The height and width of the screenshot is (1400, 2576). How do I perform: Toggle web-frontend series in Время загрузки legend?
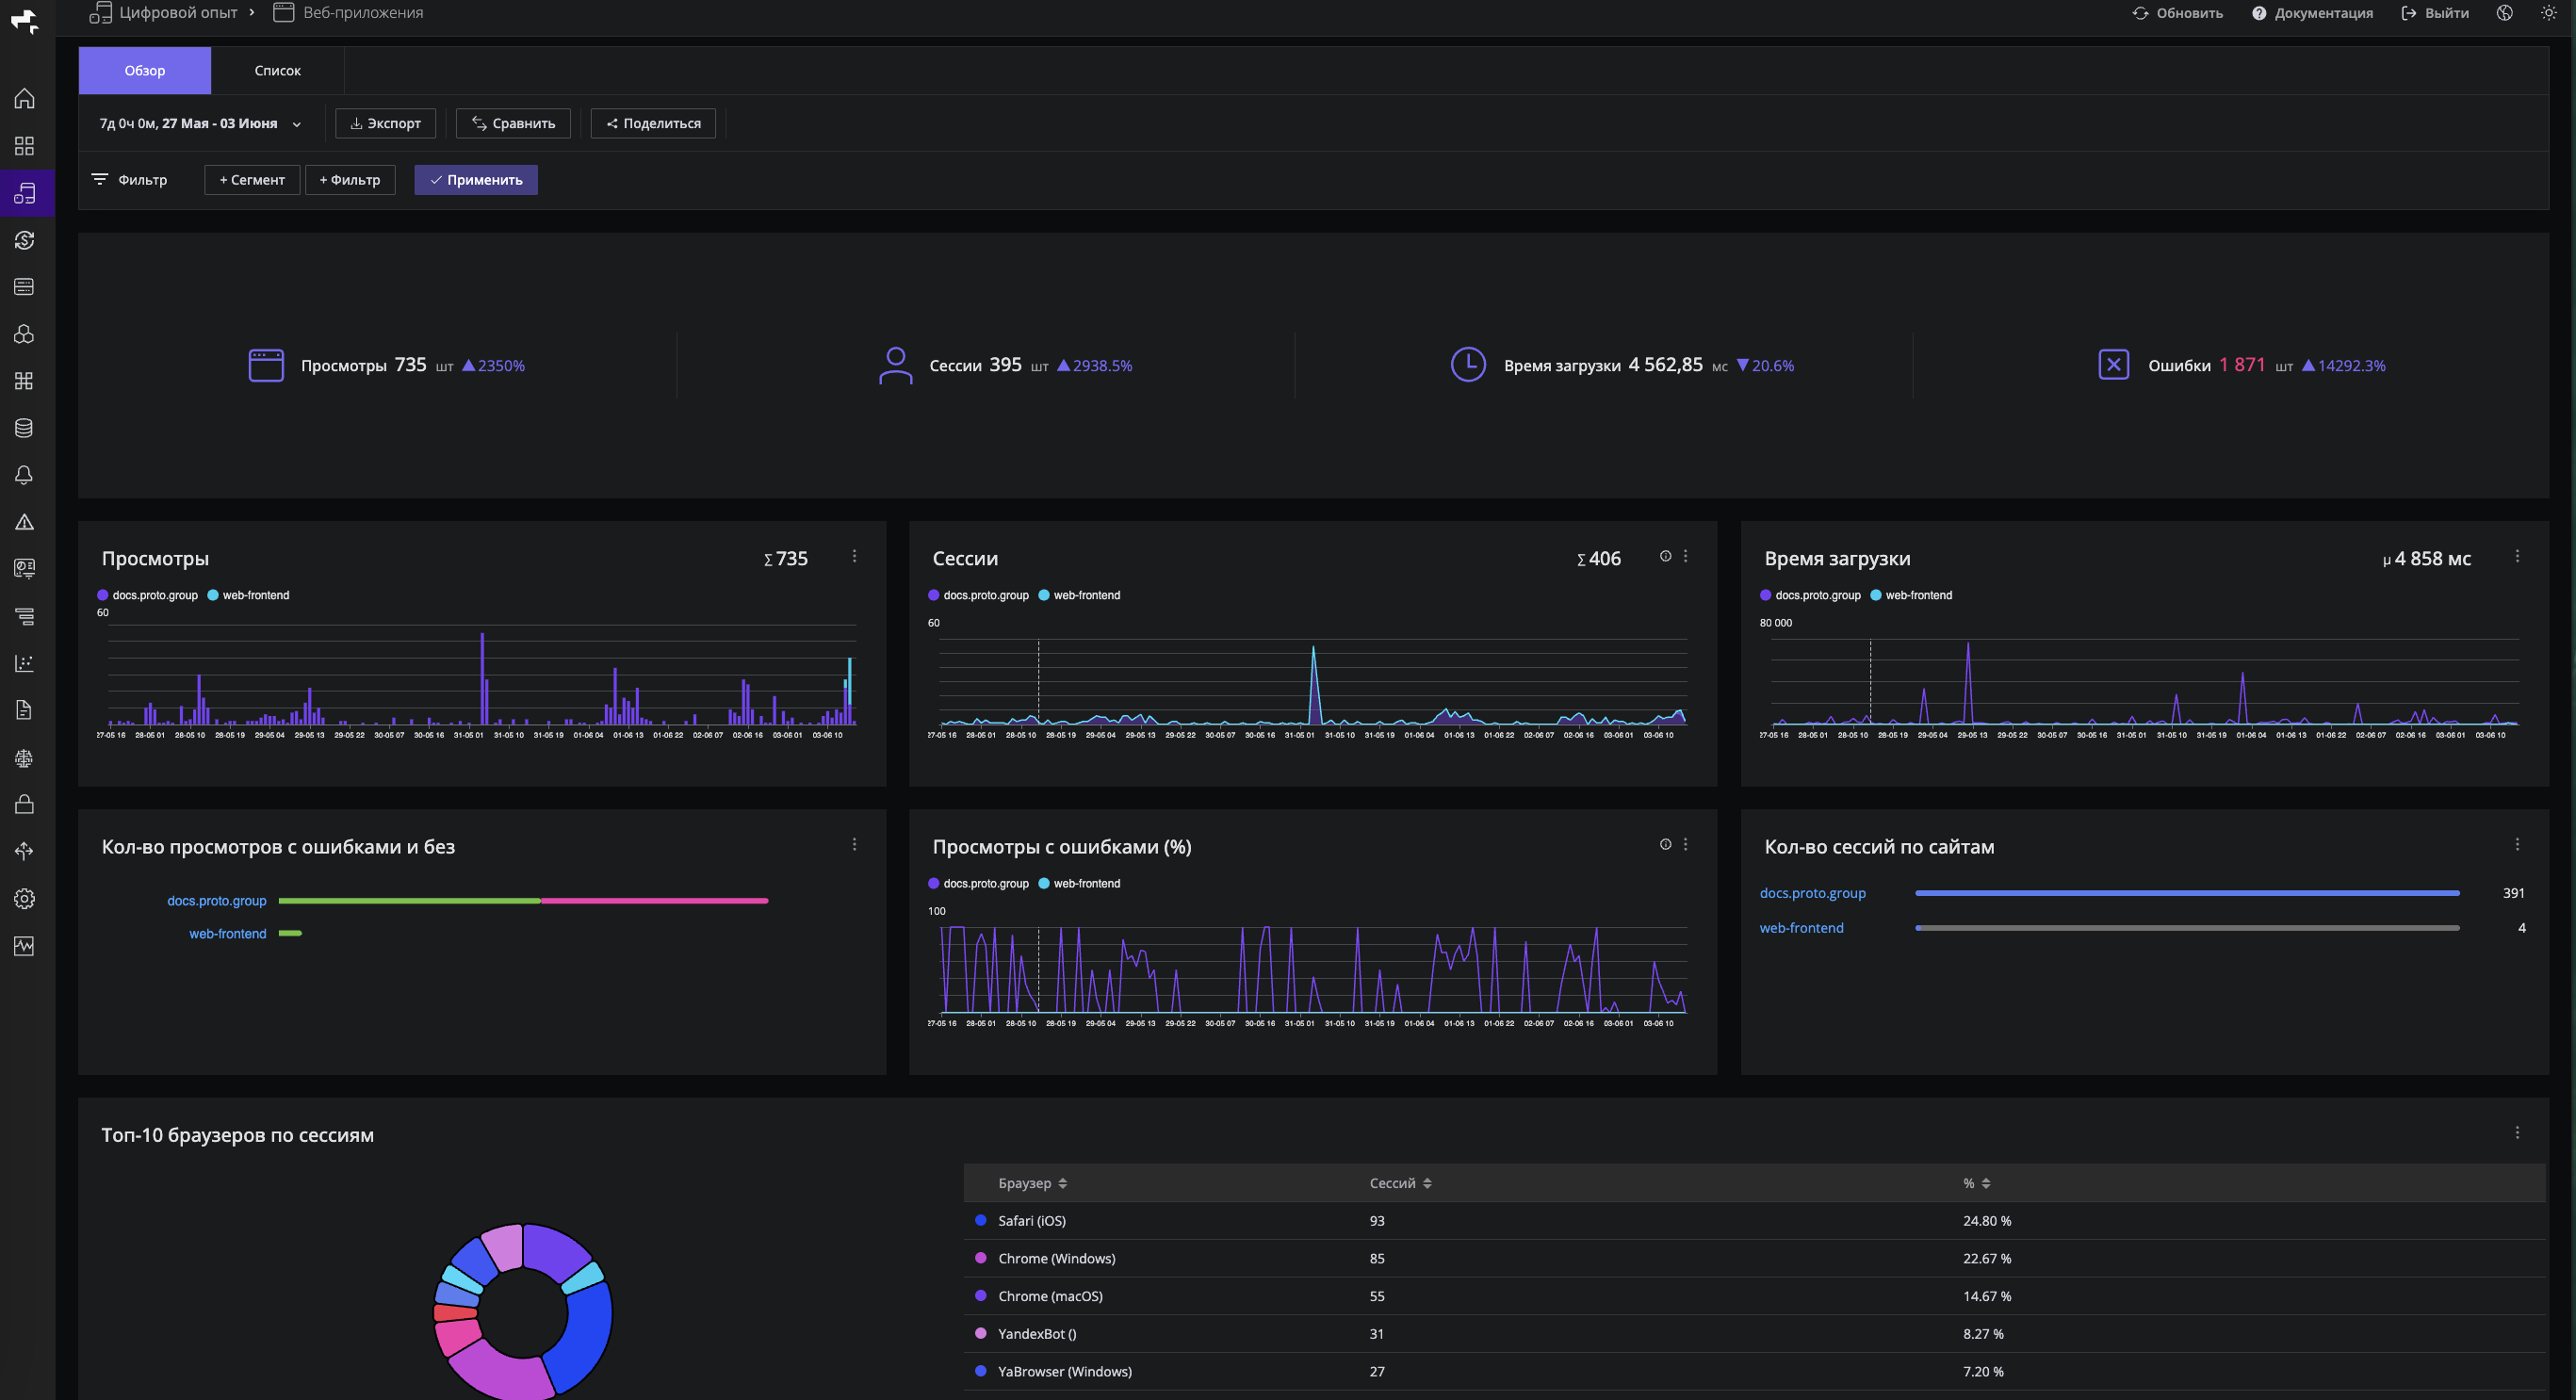click(1911, 595)
